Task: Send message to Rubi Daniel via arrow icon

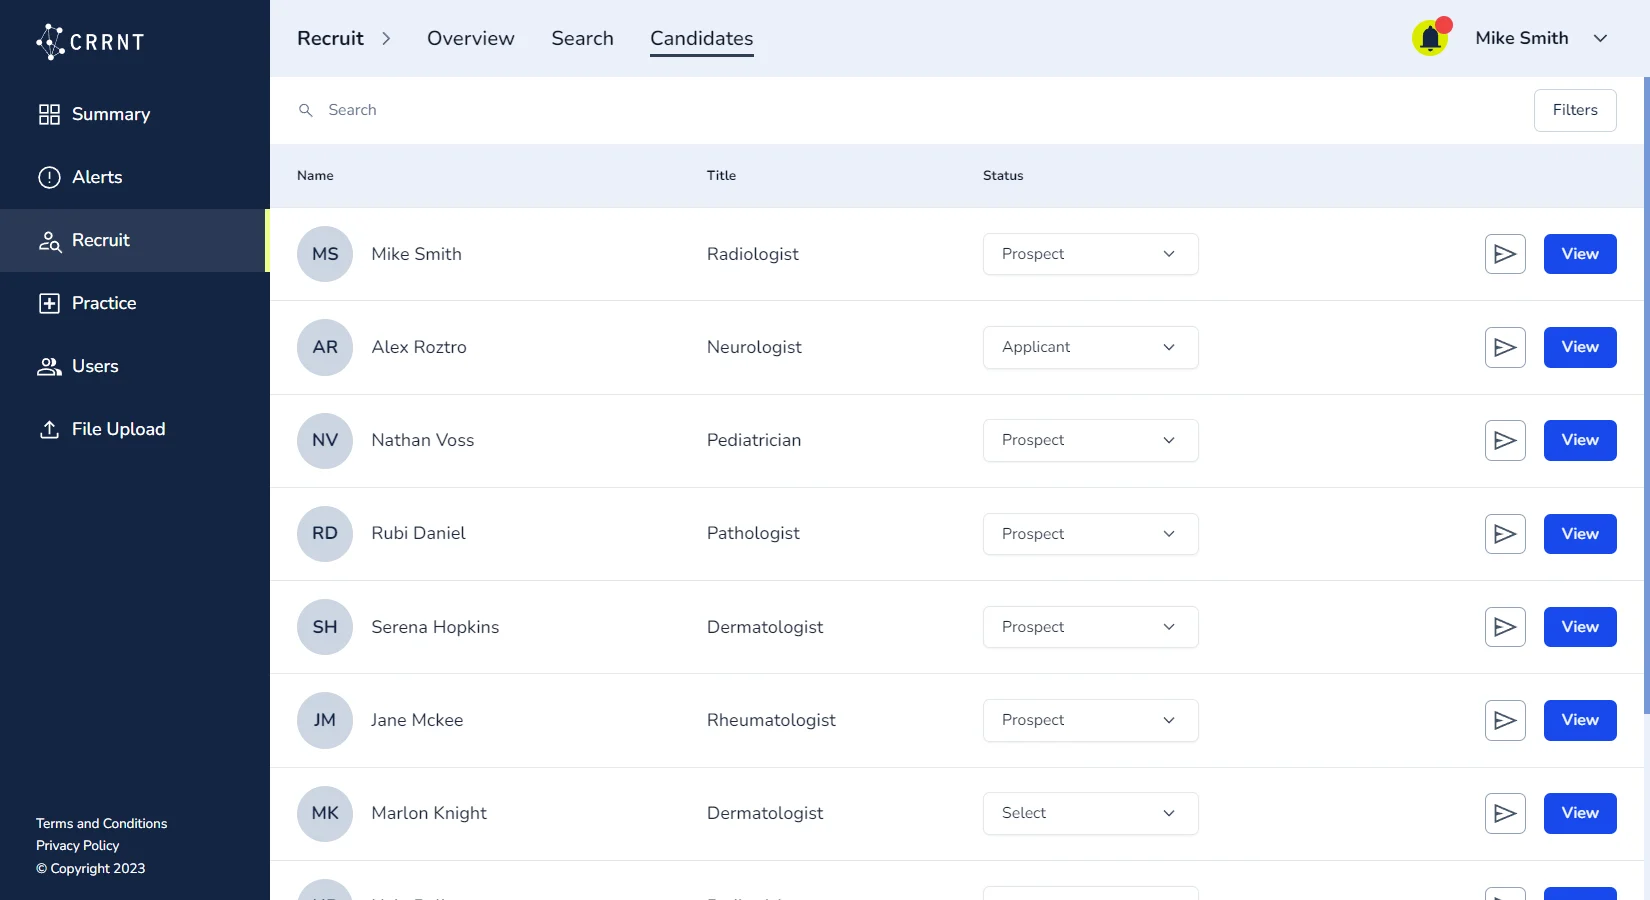Action: (1505, 534)
